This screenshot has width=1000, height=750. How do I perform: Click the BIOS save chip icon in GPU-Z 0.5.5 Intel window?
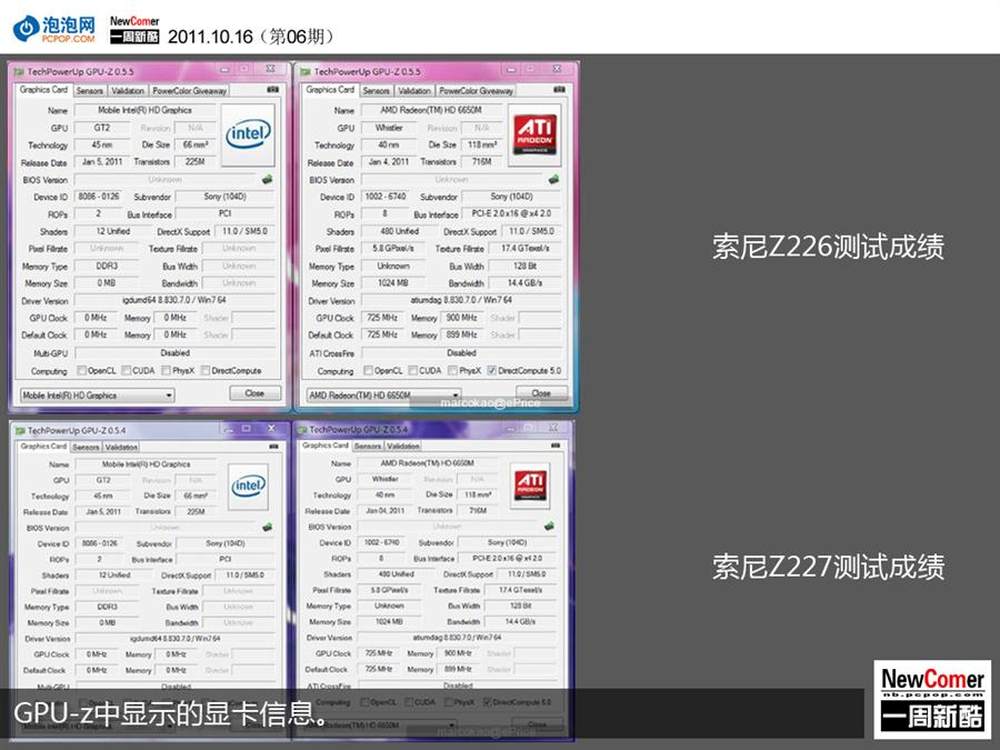[x=267, y=179]
